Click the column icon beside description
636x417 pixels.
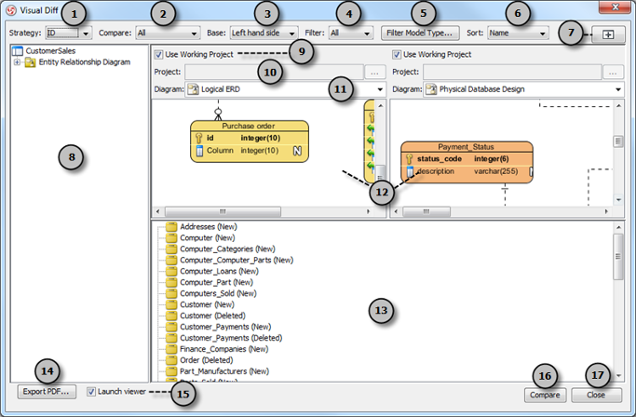tap(410, 172)
